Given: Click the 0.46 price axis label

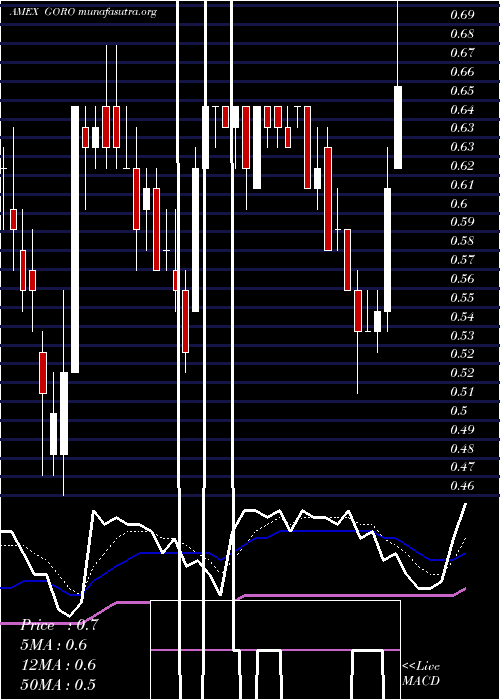Looking at the screenshot, I should click(x=462, y=486).
